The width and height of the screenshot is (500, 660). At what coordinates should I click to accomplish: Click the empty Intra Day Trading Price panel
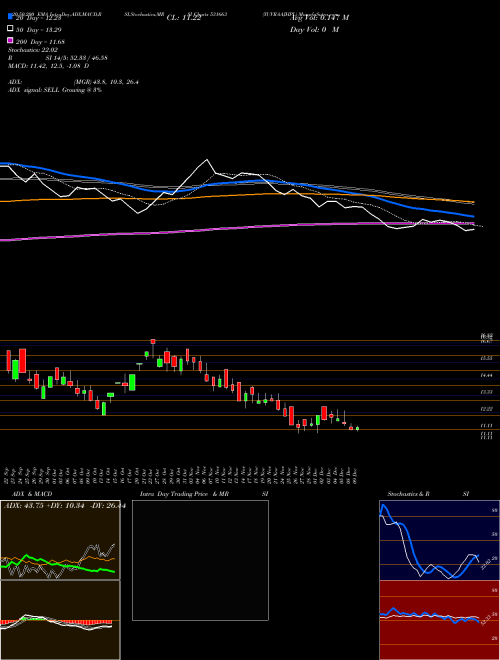click(x=200, y=560)
